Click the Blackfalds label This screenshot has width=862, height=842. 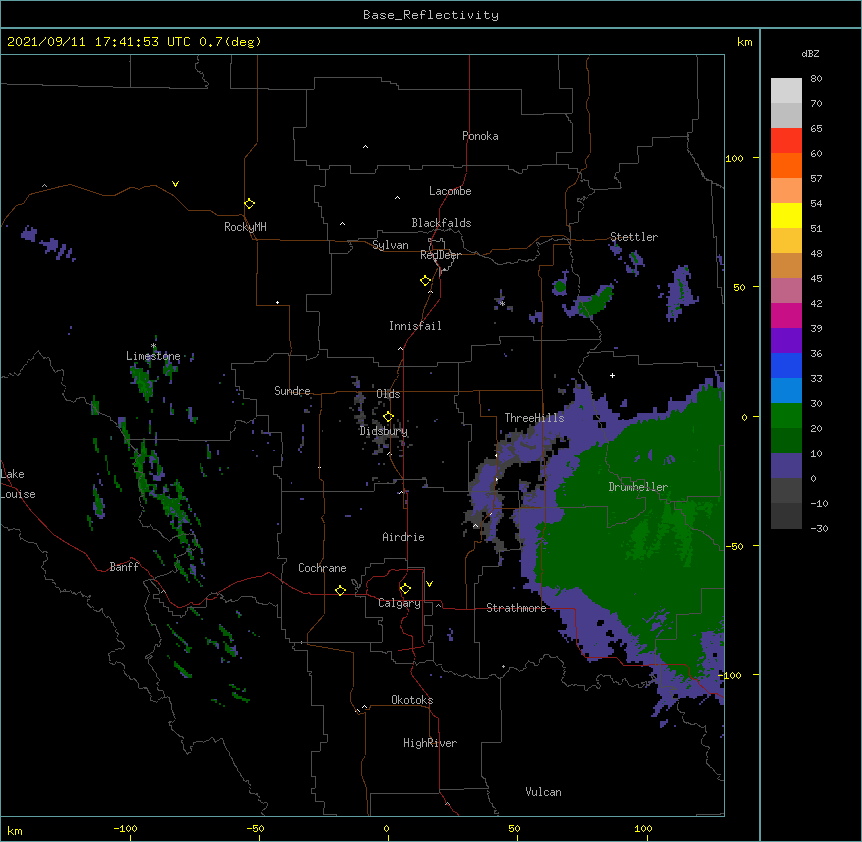click(441, 223)
